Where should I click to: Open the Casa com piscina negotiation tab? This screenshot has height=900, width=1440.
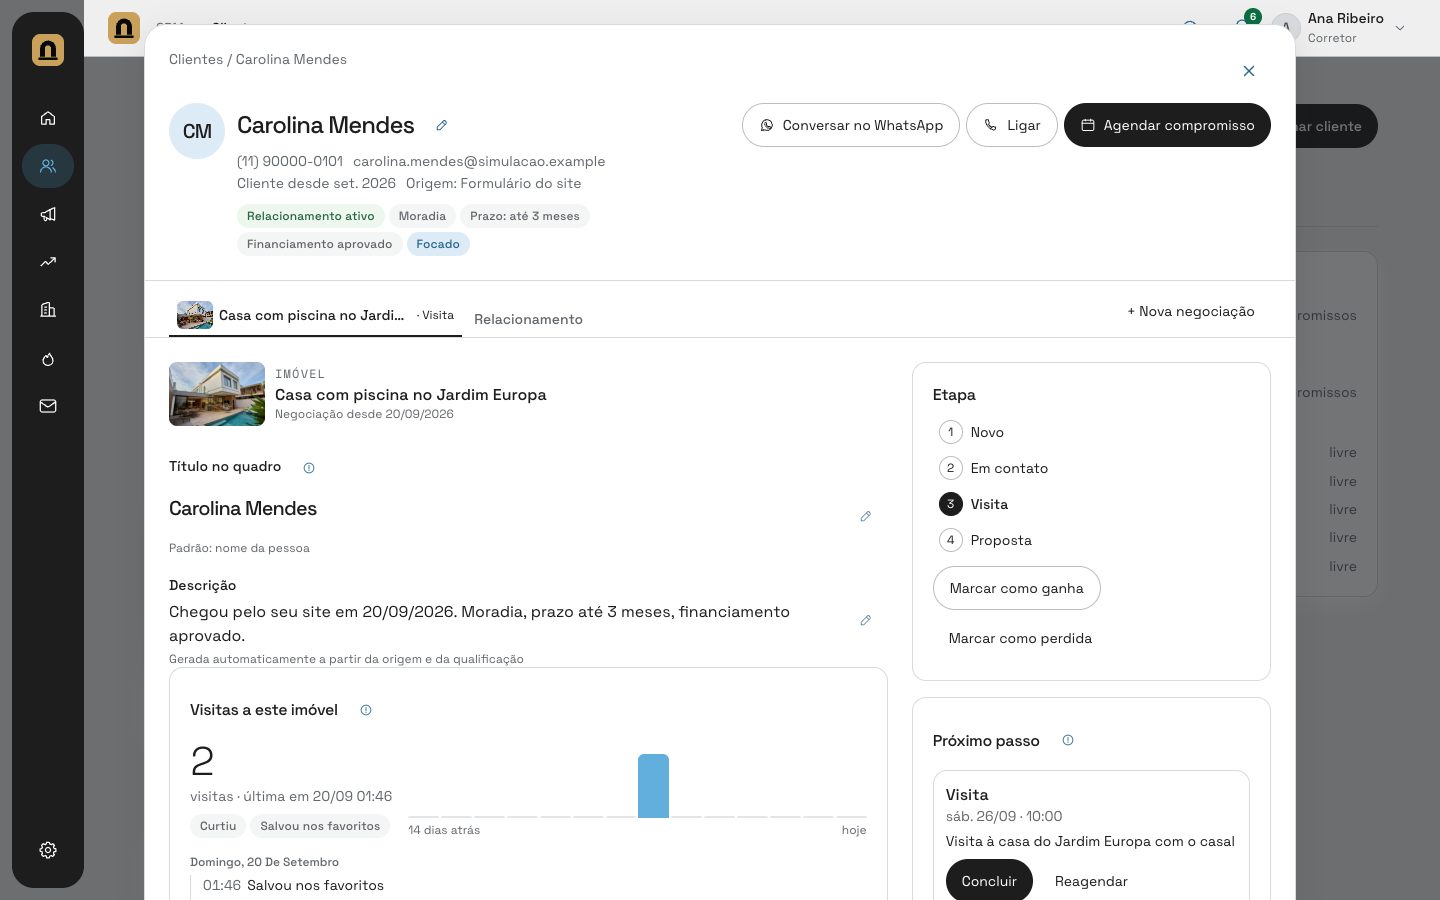[x=315, y=315]
